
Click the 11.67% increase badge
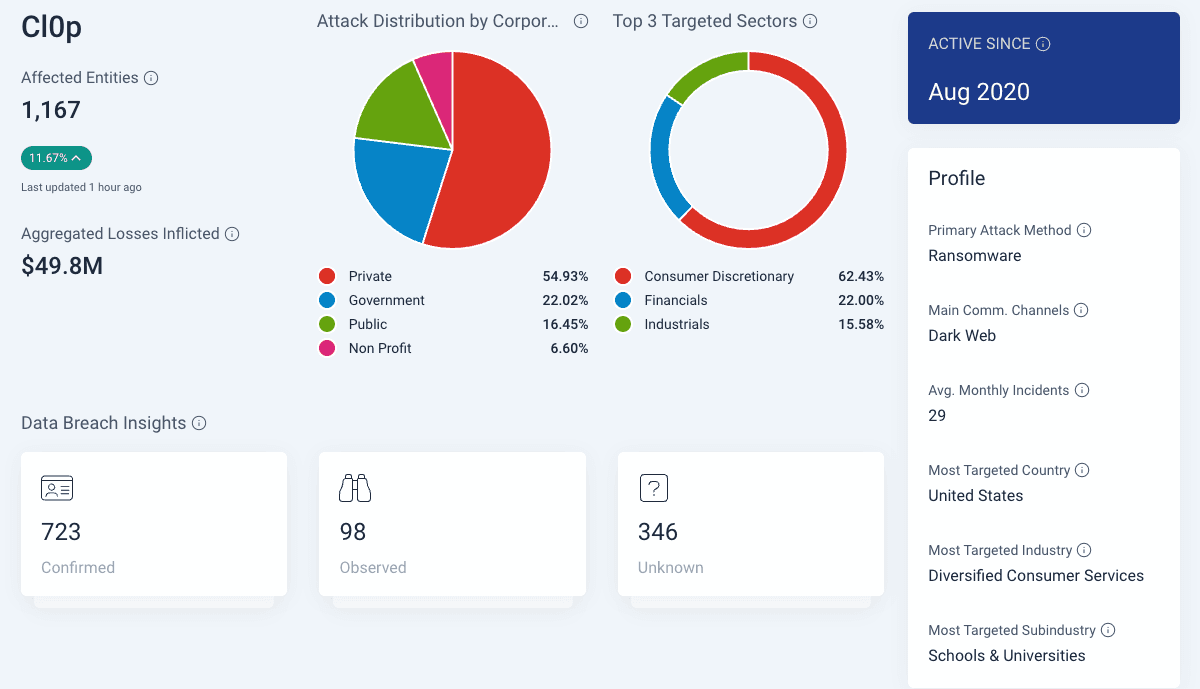56,158
